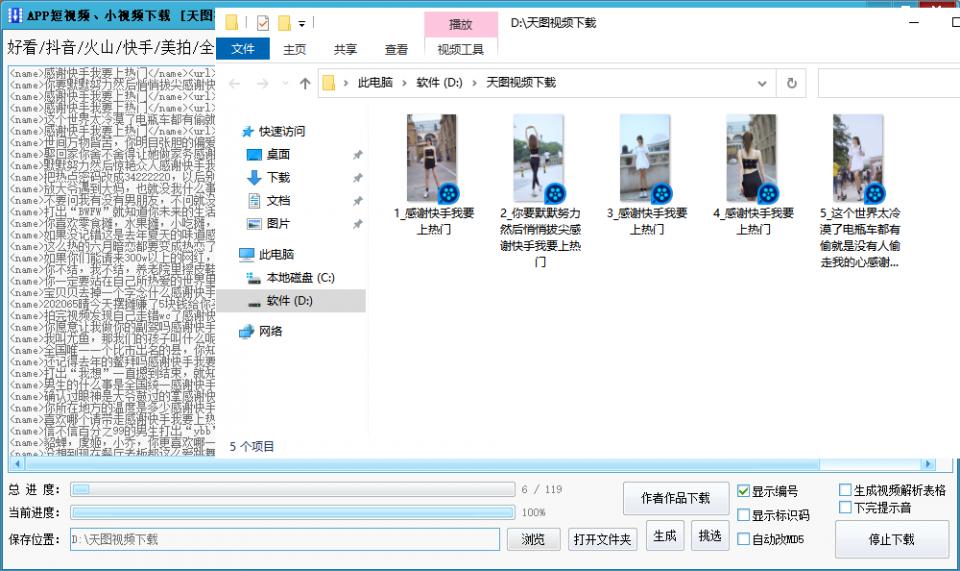Open the 主页 ribbon tab
Image resolution: width=960 pixels, height=571 pixels.
click(x=294, y=49)
